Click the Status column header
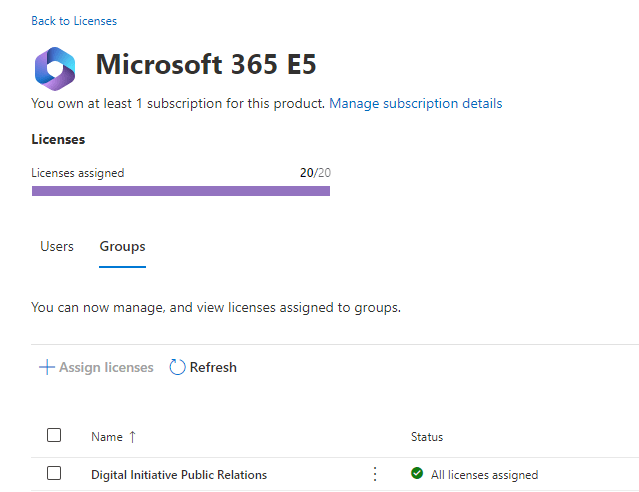The image size is (639, 492). click(x=427, y=437)
